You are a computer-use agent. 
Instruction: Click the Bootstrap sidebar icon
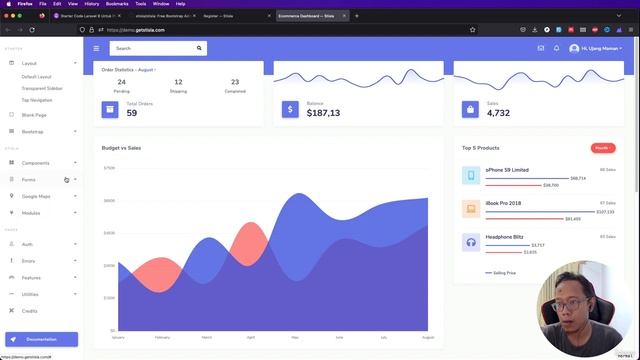[11, 131]
